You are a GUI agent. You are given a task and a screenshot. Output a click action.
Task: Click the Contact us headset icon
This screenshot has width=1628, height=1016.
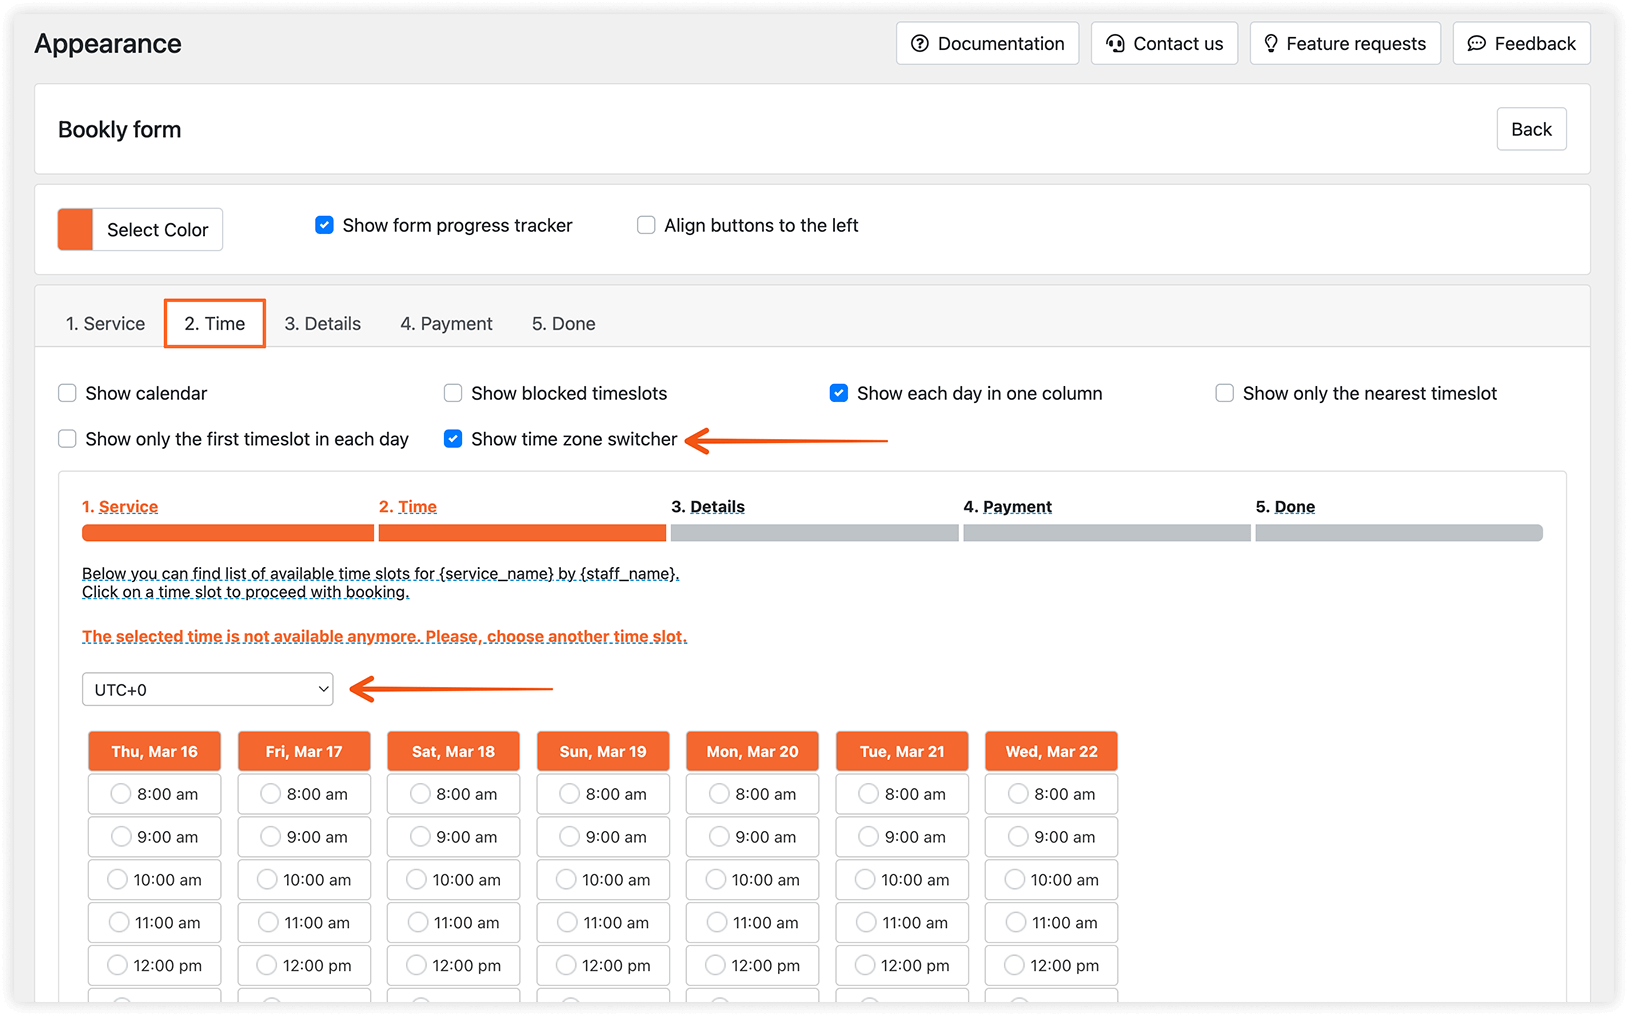pyautogui.click(x=1114, y=43)
